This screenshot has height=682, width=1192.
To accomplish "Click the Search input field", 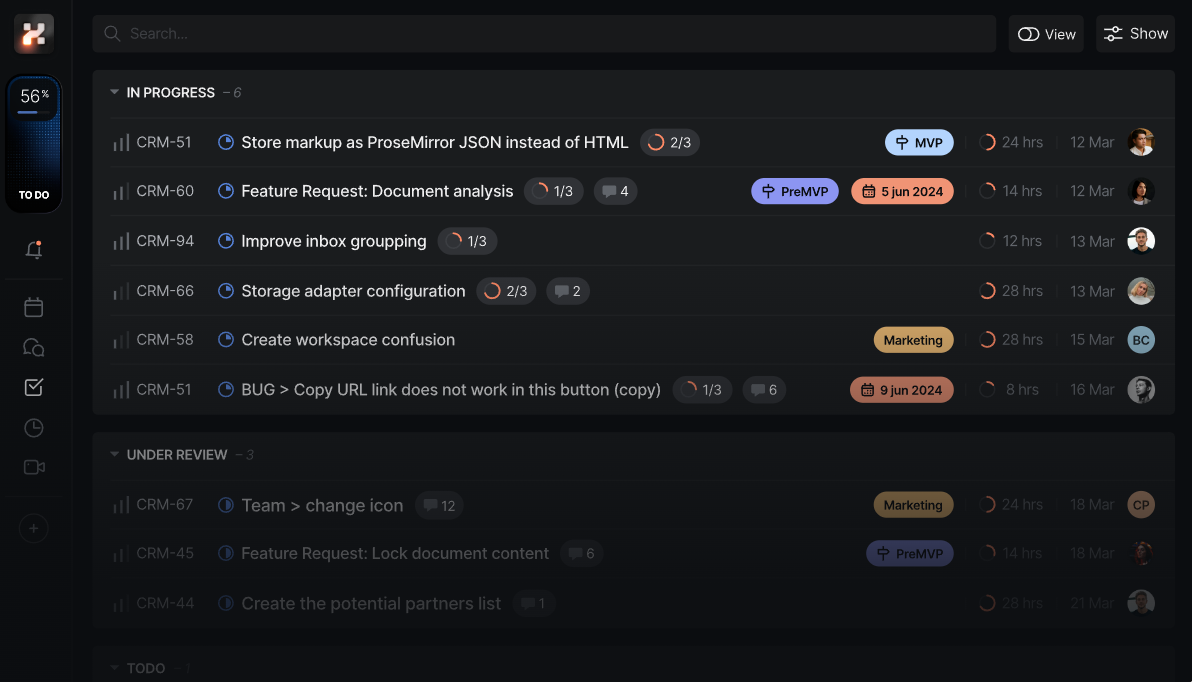I will (544, 34).
